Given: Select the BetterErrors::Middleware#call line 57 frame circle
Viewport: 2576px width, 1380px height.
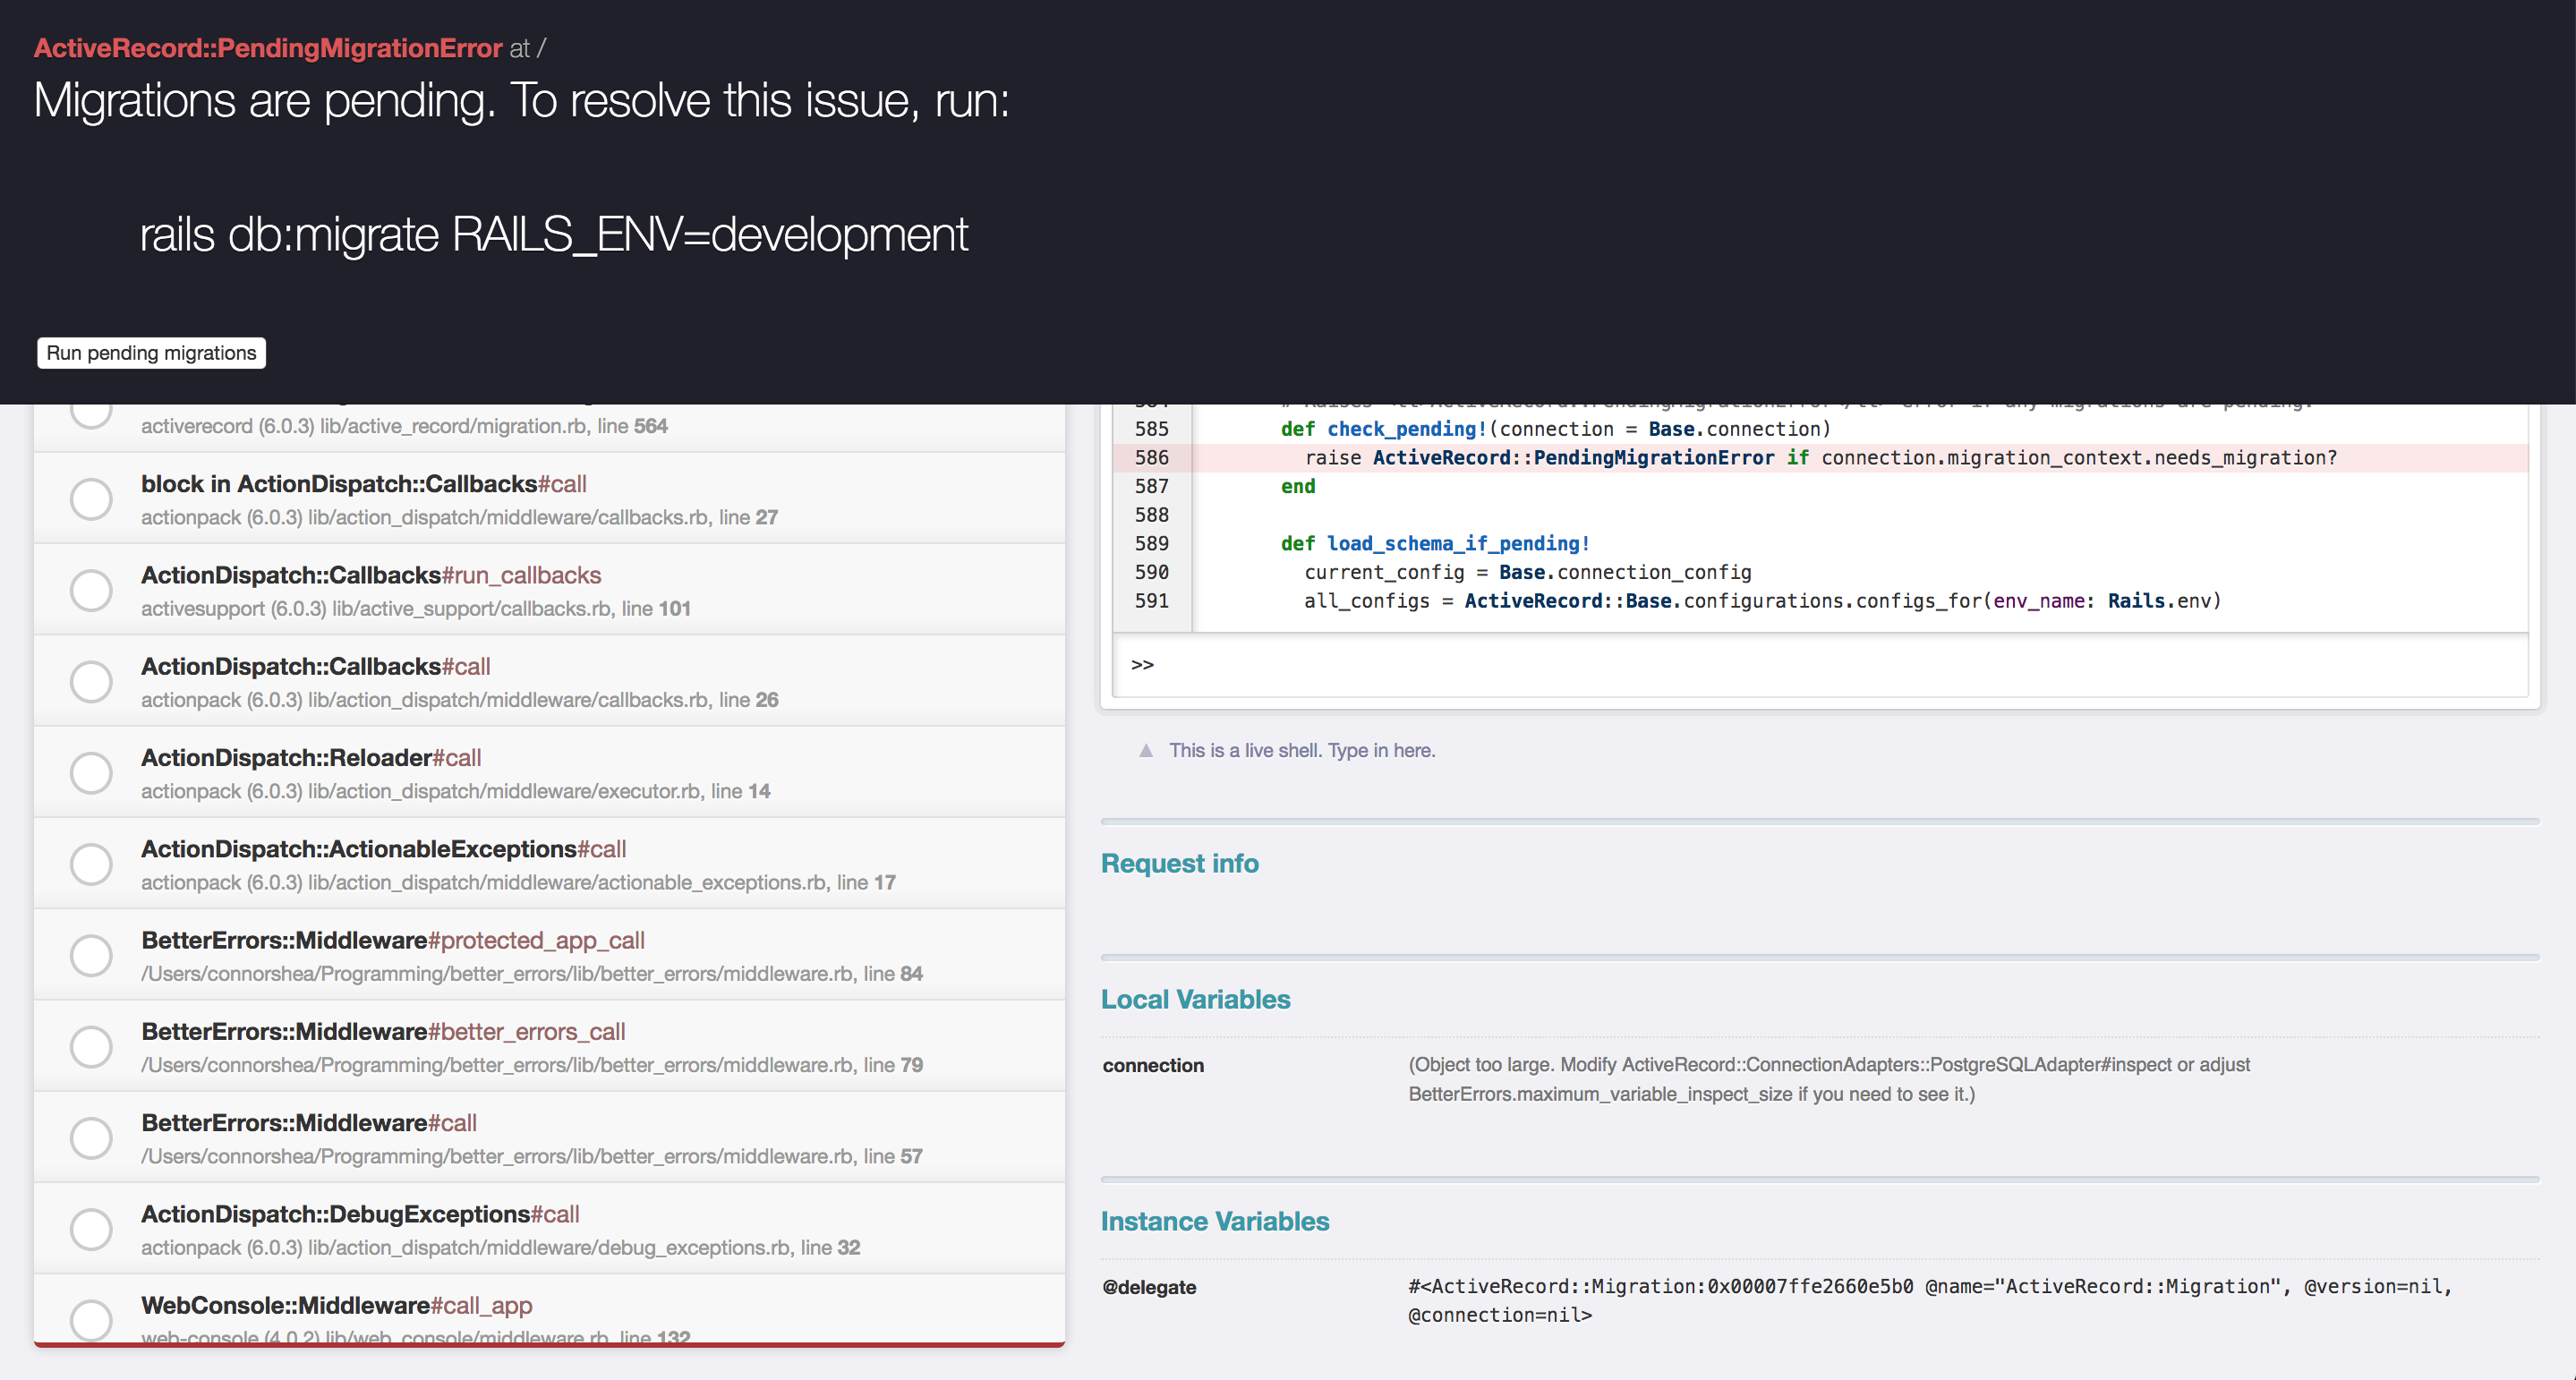Looking at the screenshot, I should click(91, 1138).
